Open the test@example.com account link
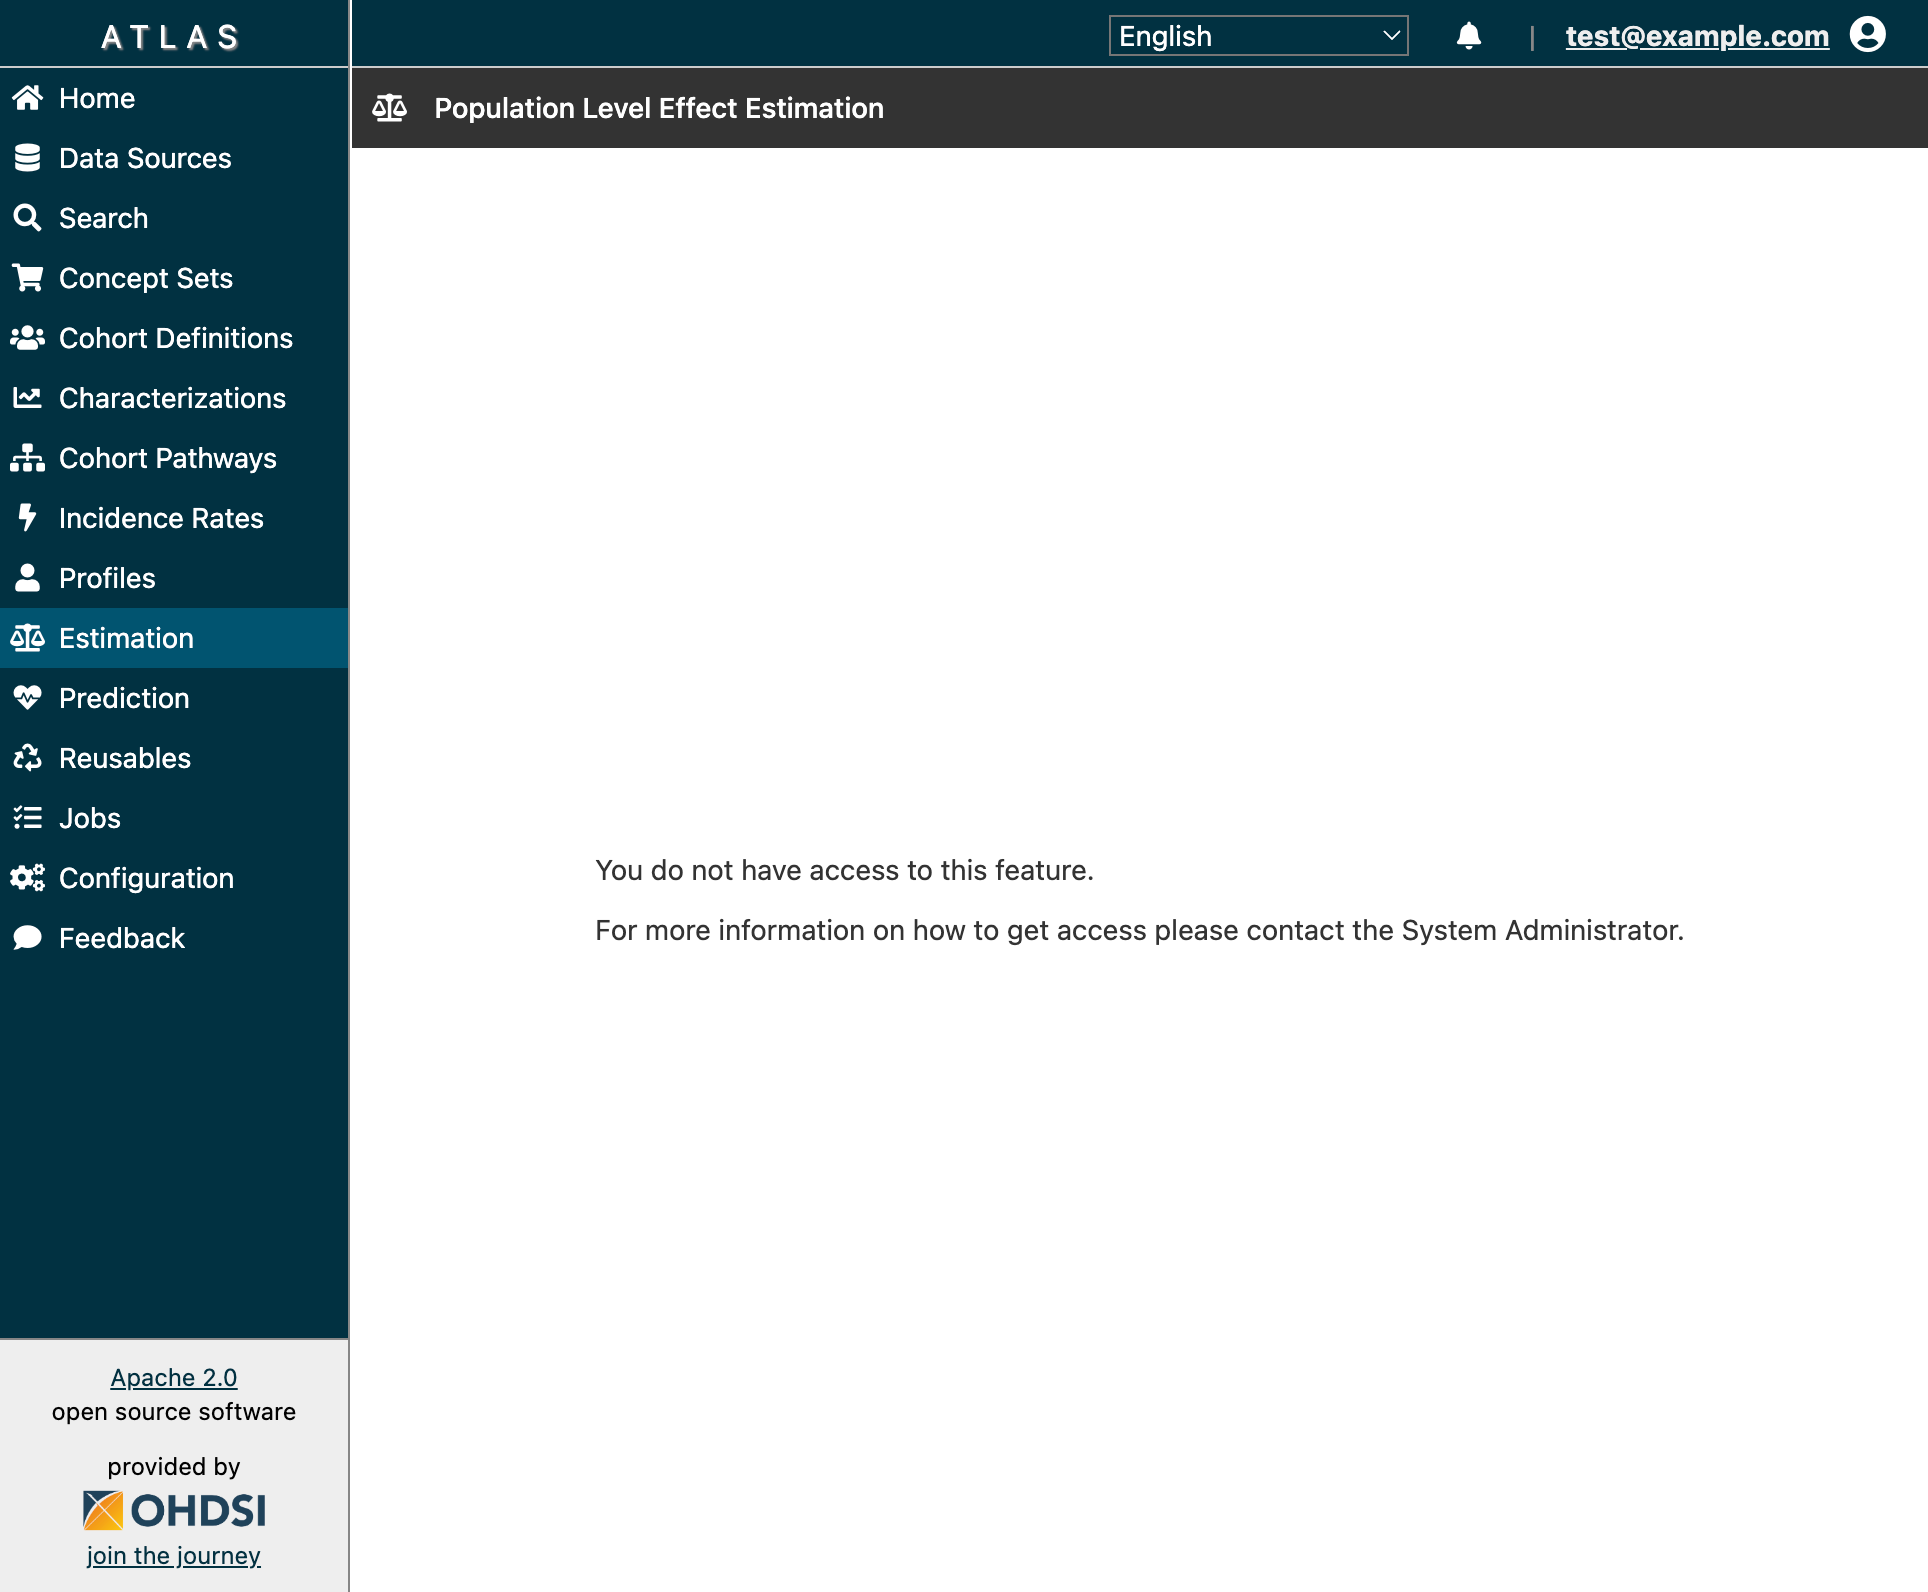 (1696, 36)
